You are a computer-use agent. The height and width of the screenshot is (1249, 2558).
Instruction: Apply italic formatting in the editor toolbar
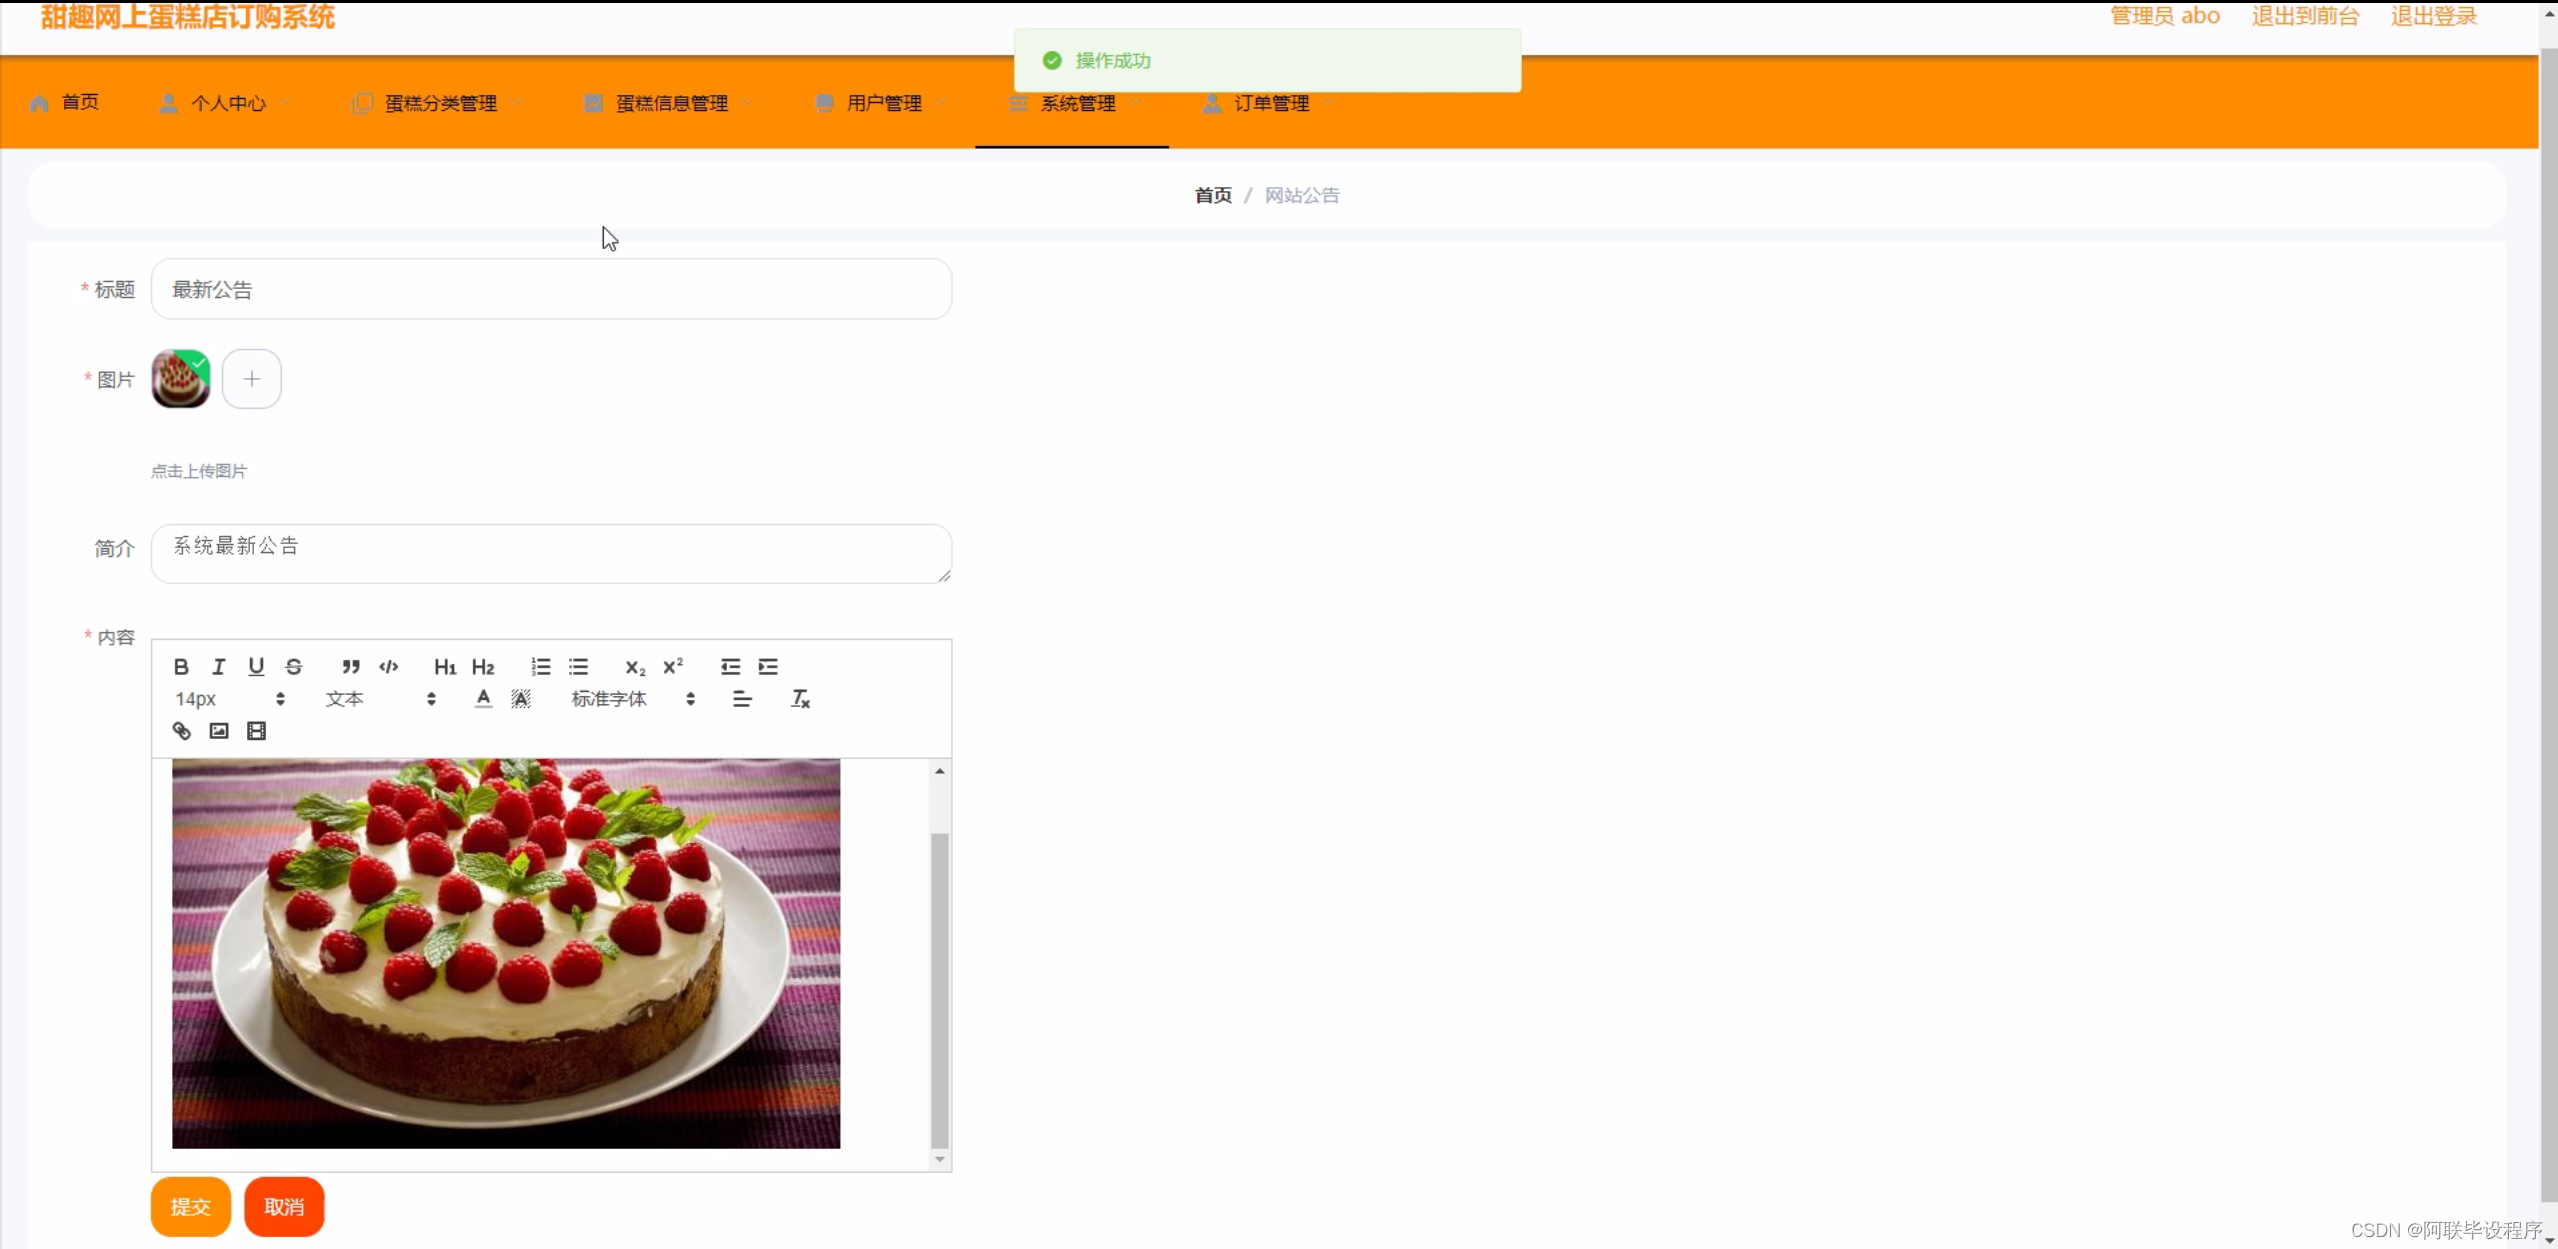point(218,666)
